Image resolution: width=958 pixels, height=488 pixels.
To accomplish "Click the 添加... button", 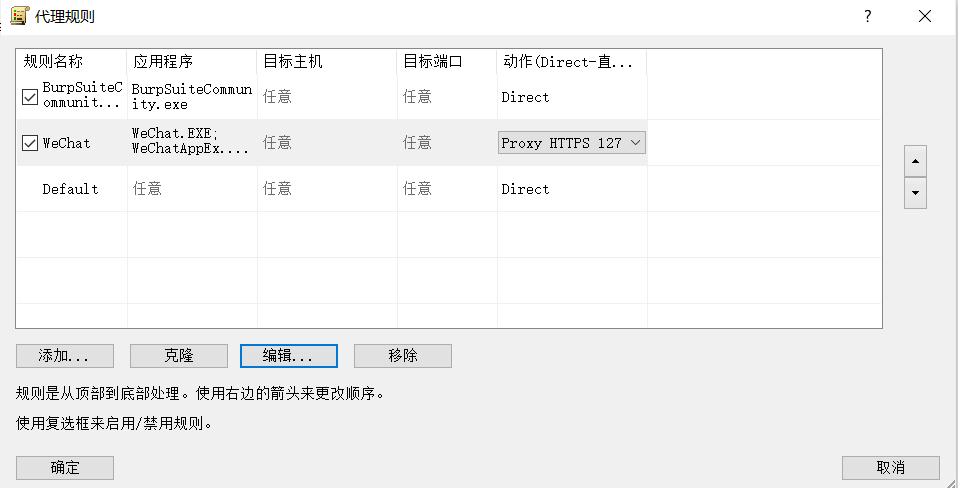I will coord(65,356).
